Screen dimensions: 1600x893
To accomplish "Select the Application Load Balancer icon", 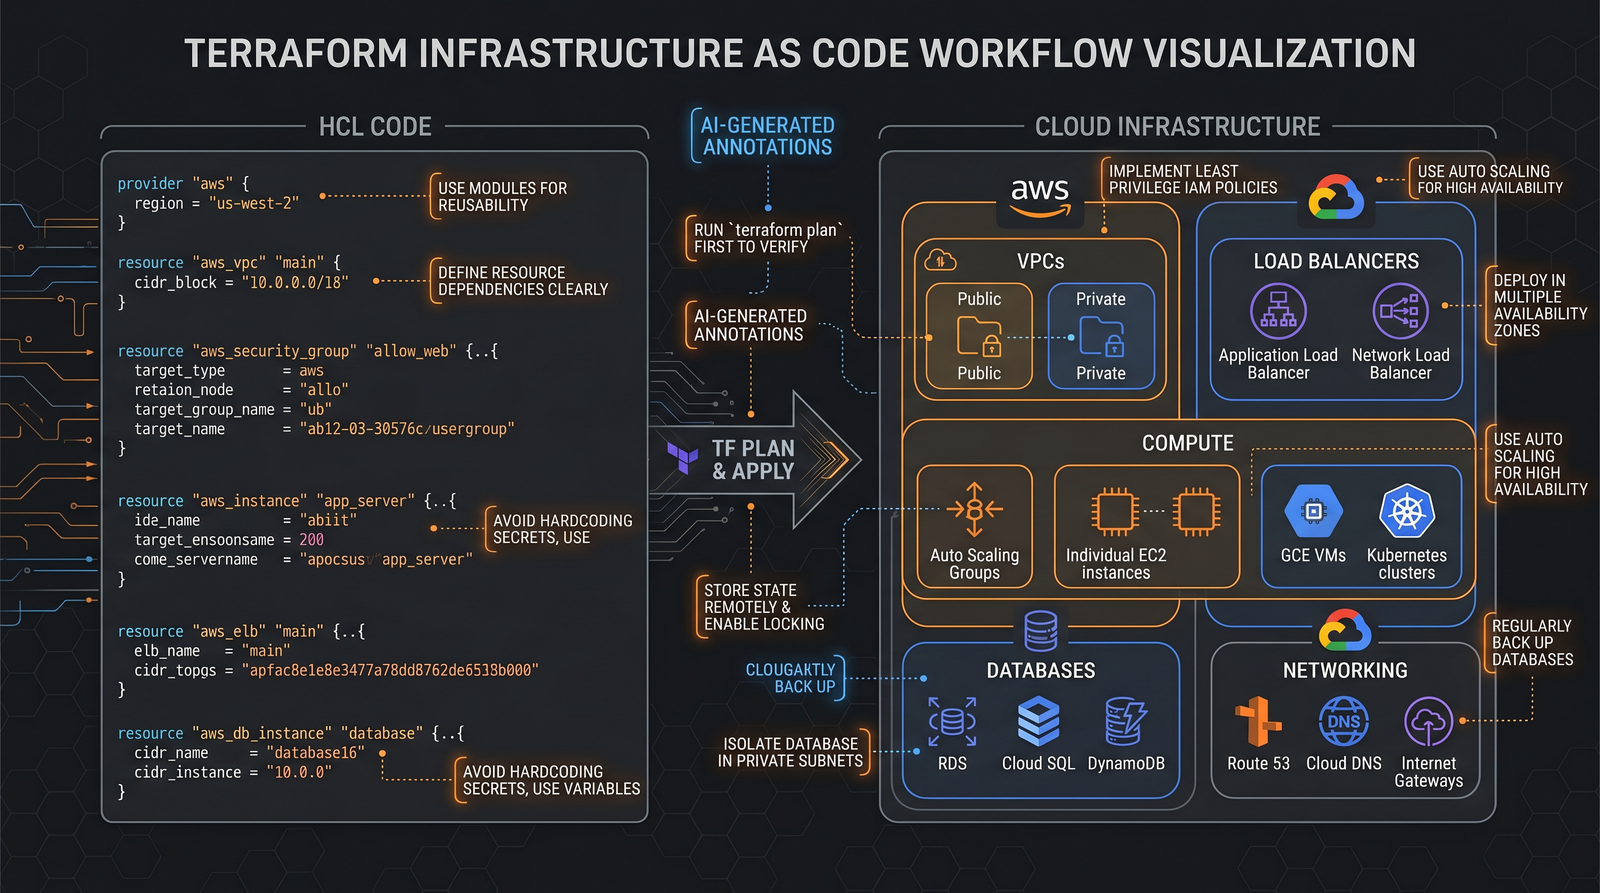I will pyautogui.click(x=1278, y=311).
